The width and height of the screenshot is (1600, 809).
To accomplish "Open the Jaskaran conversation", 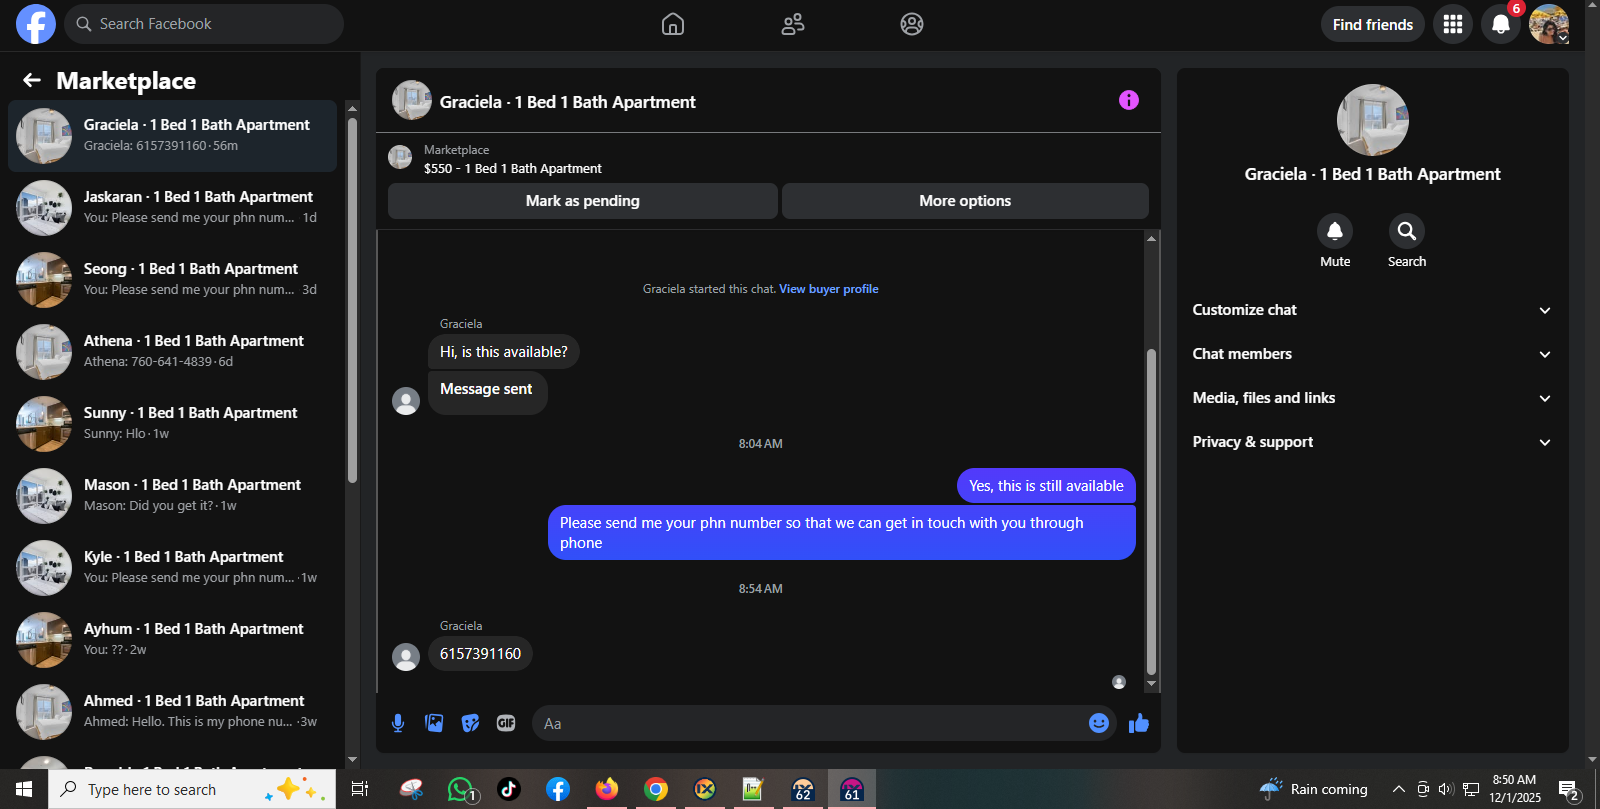I will (172, 208).
